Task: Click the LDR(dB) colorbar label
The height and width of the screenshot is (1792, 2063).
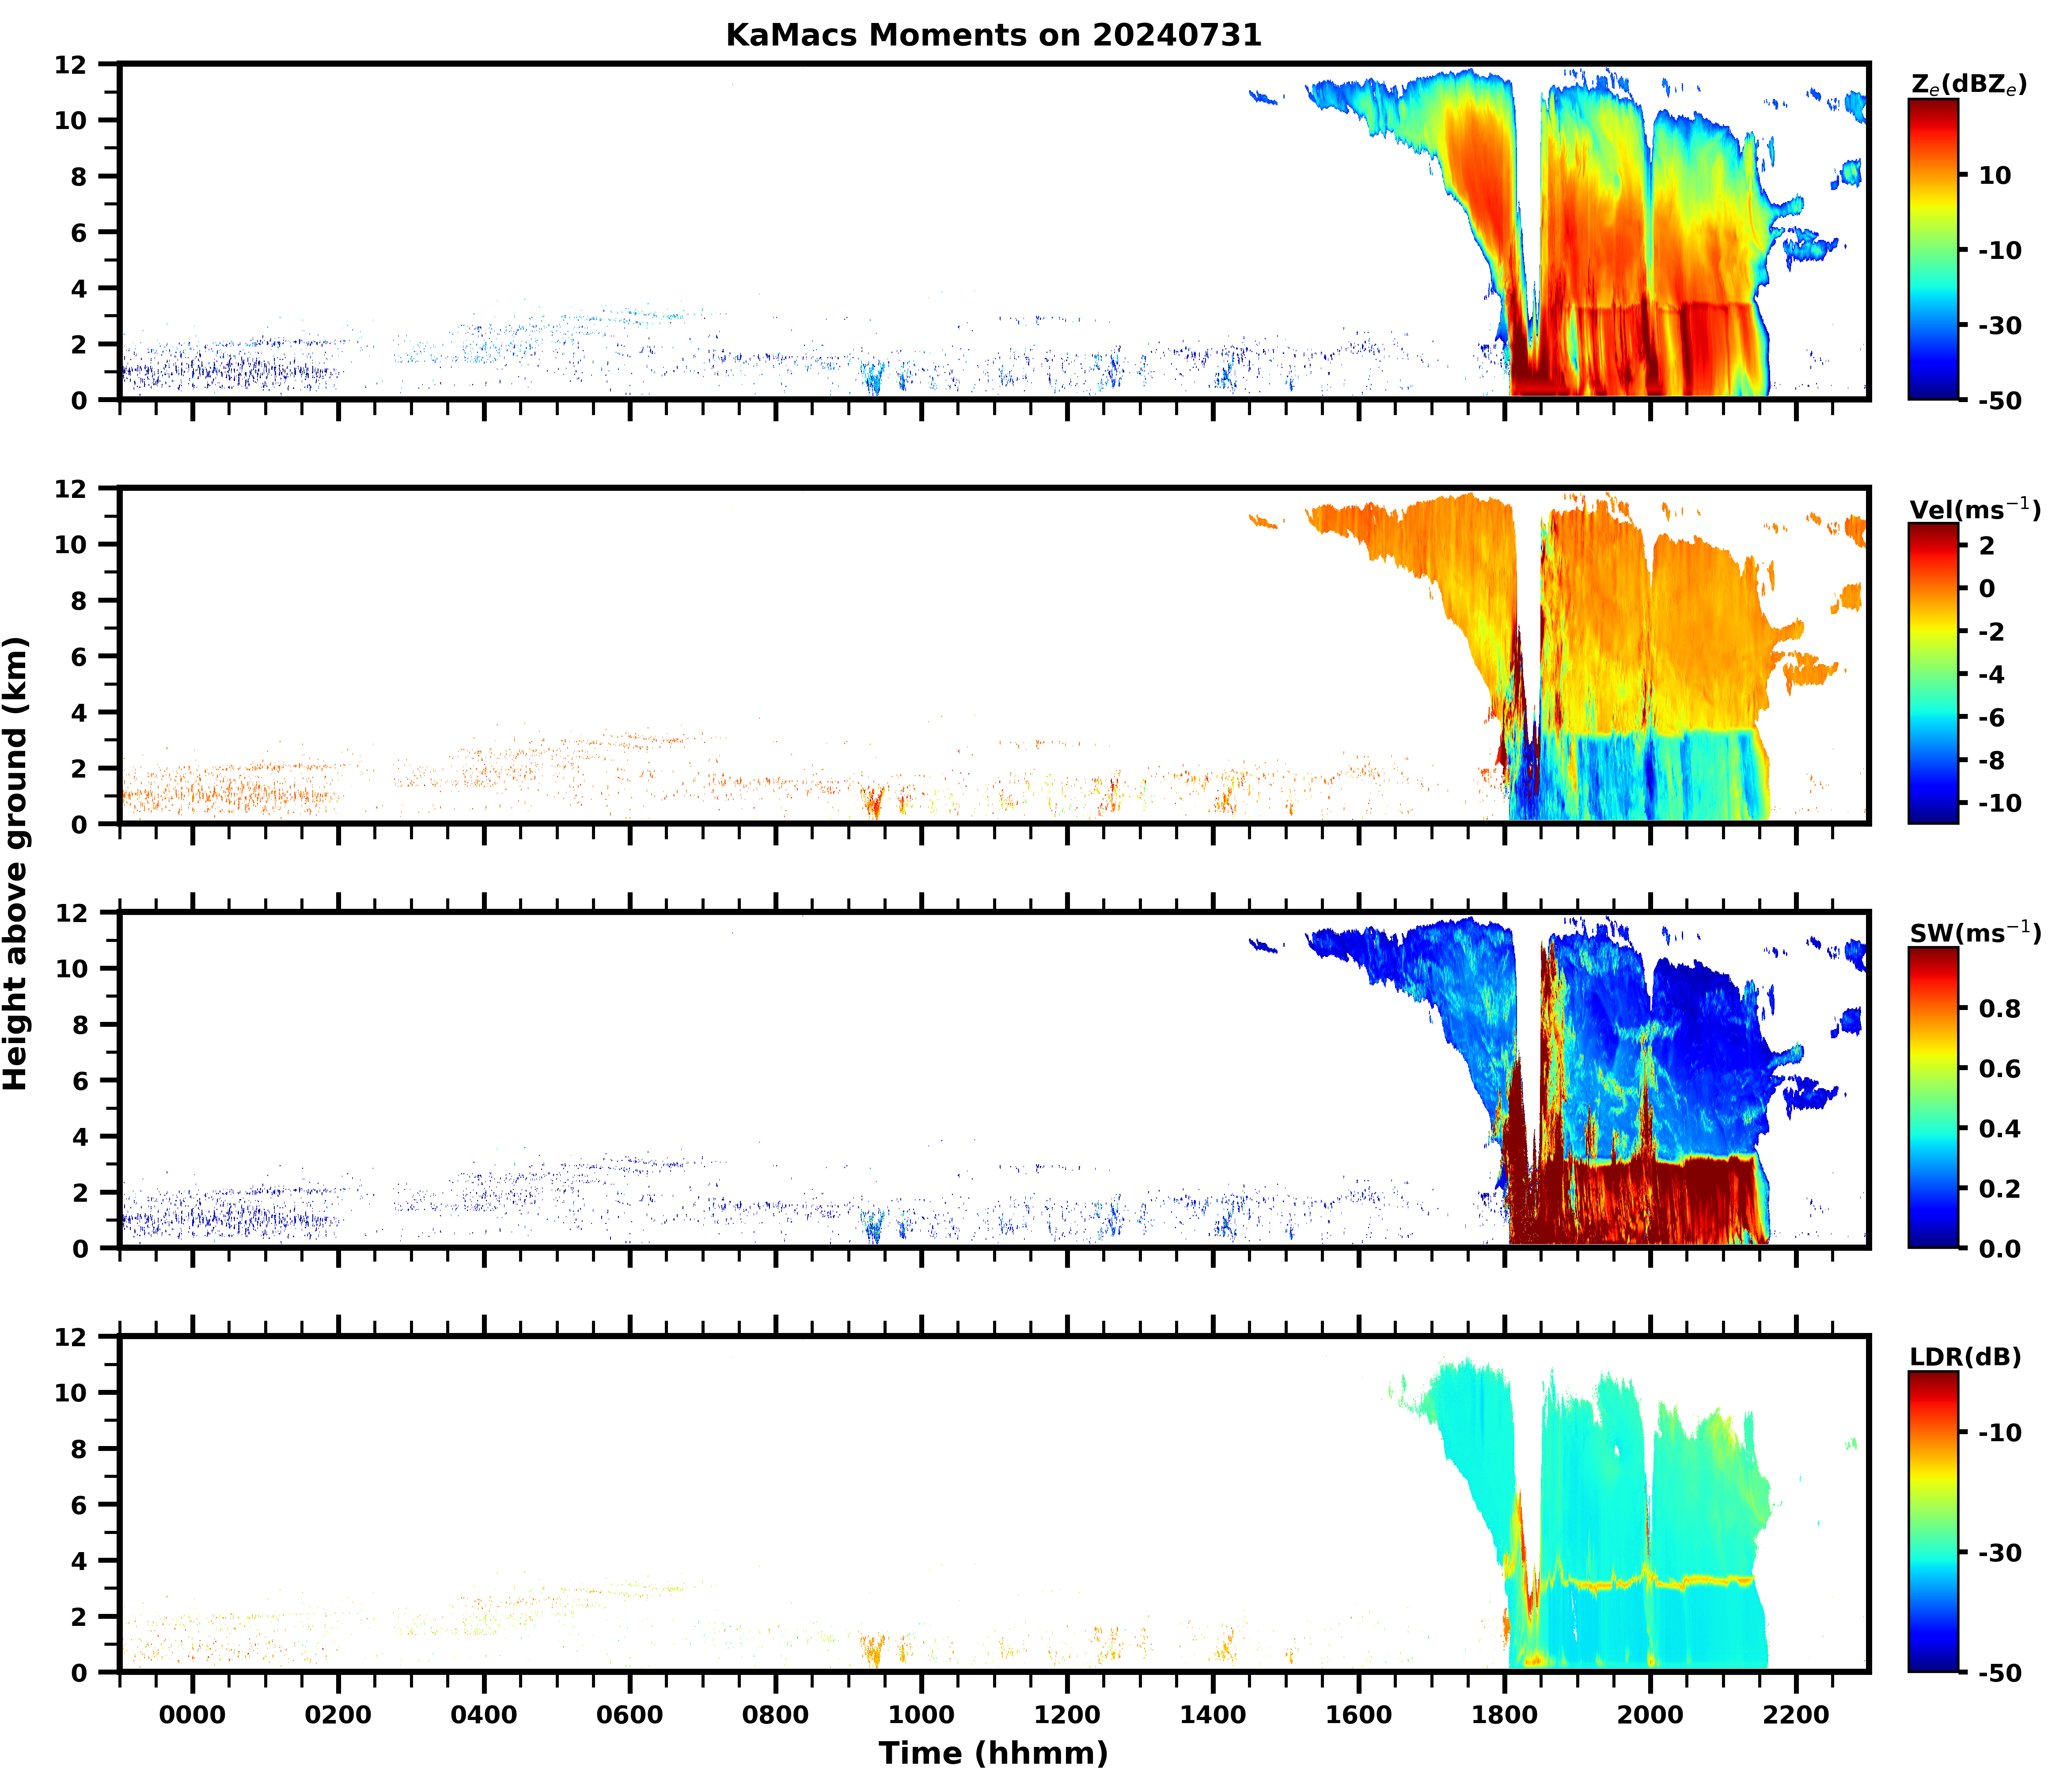Action: point(1965,1357)
